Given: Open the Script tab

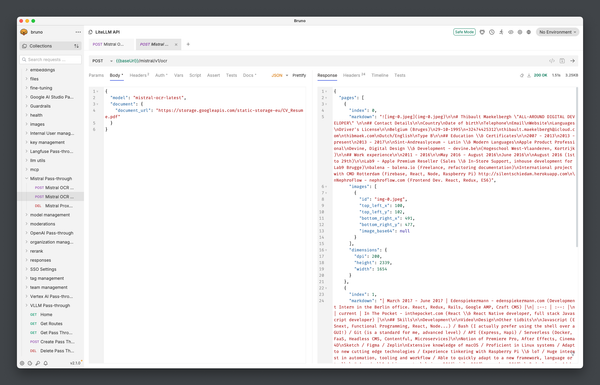Looking at the screenshot, I should pos(195,75).
